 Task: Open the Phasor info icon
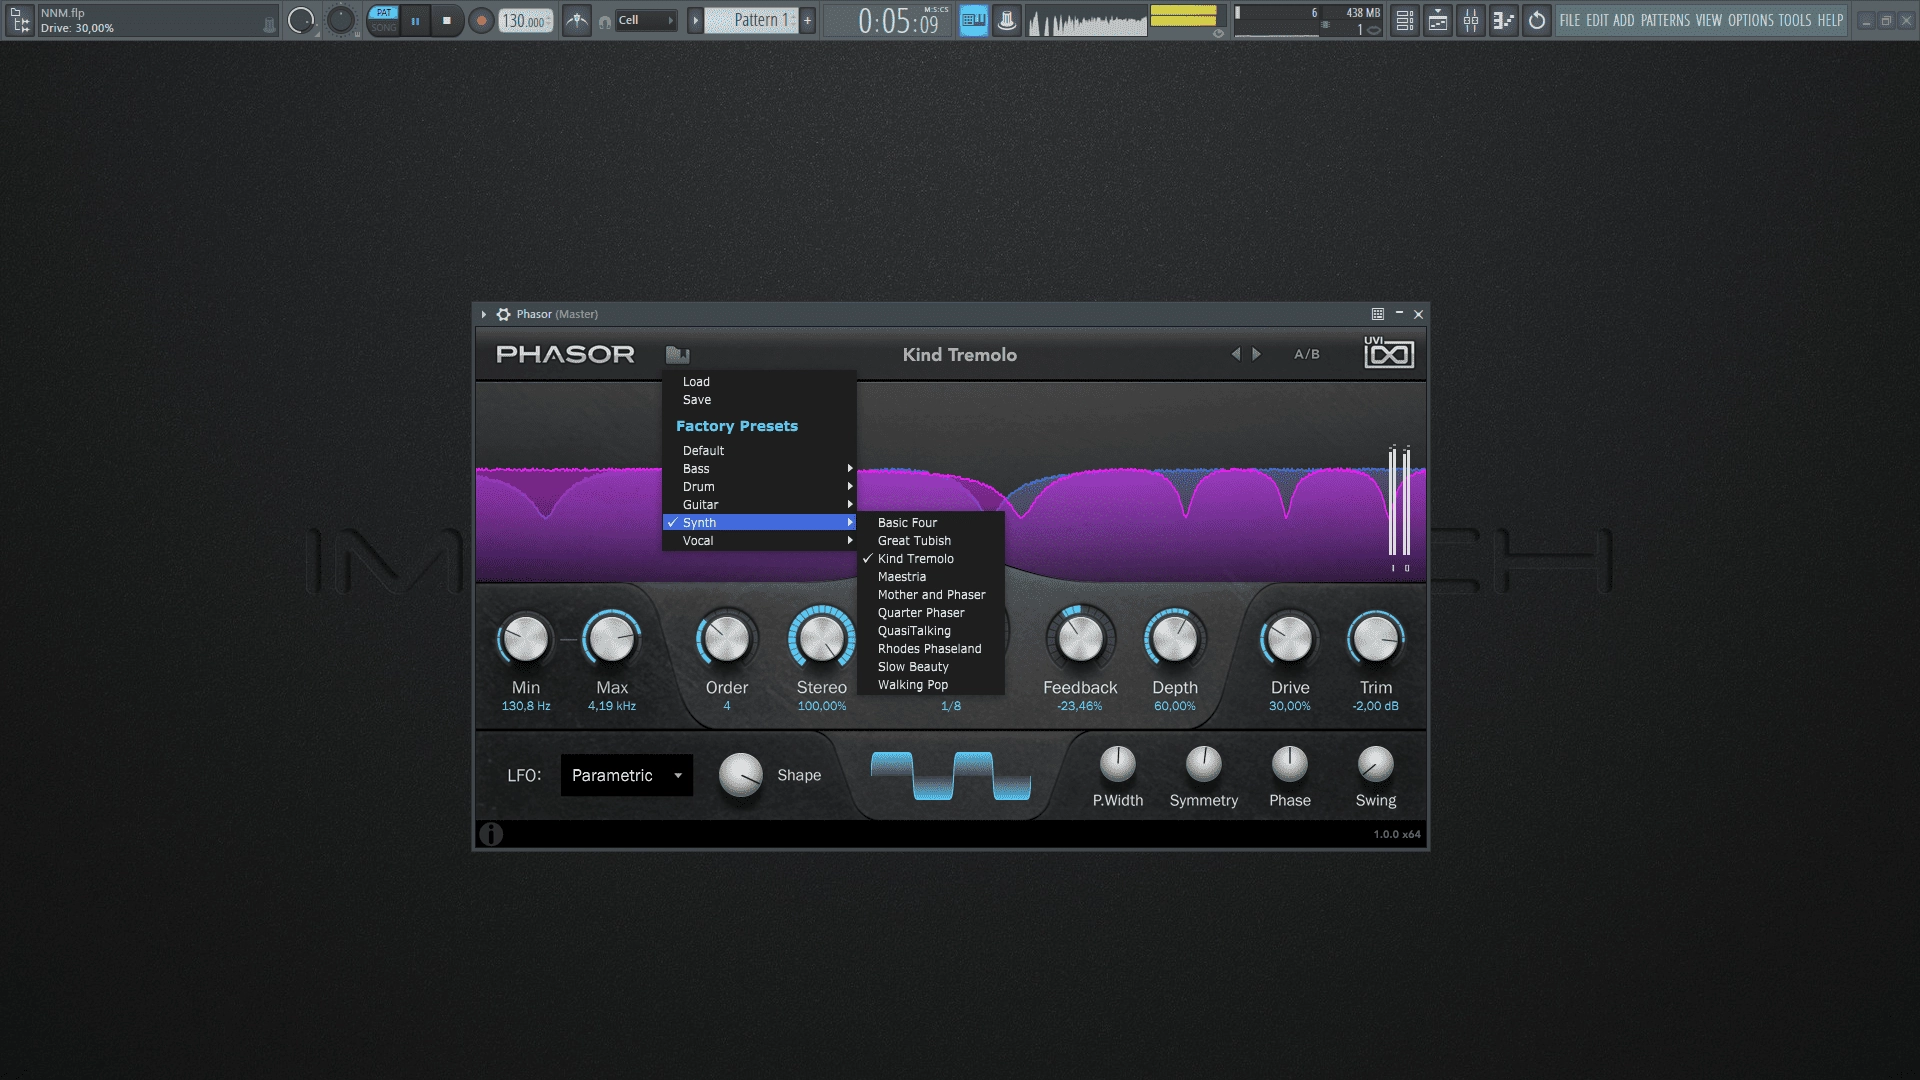point(491,834)
